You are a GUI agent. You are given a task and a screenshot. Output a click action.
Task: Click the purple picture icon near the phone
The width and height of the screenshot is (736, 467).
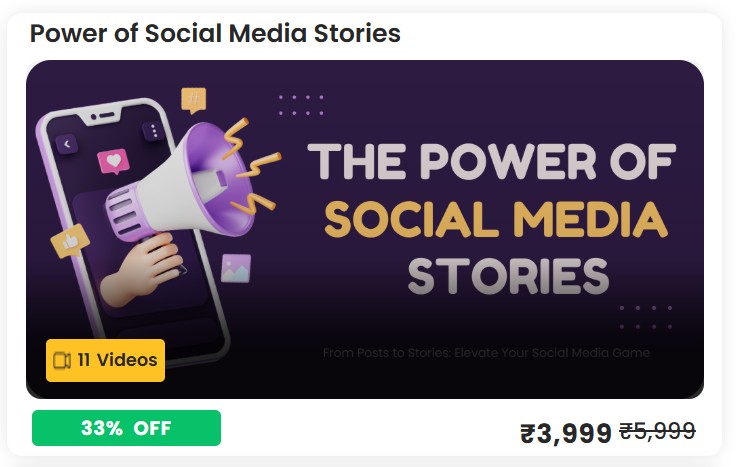tap(236, 267)
